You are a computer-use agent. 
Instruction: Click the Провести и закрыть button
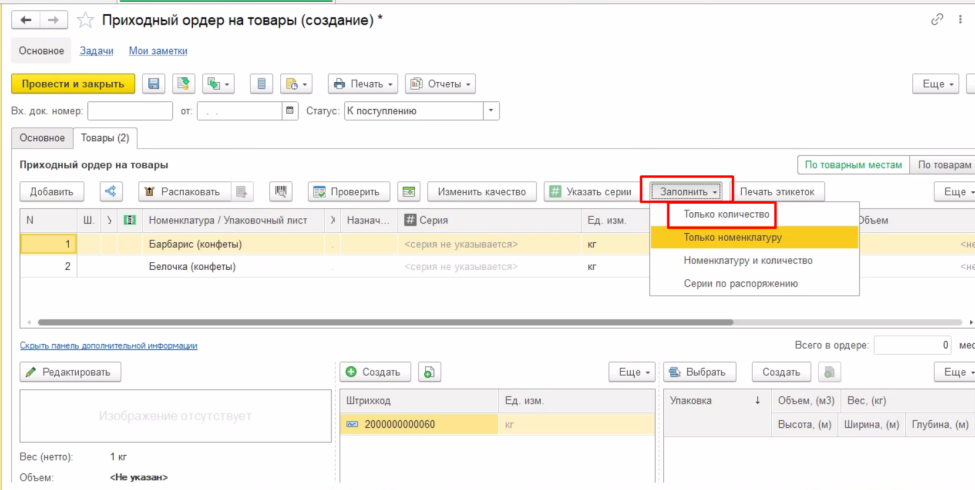pyautogui.click(x=72, y=84)
